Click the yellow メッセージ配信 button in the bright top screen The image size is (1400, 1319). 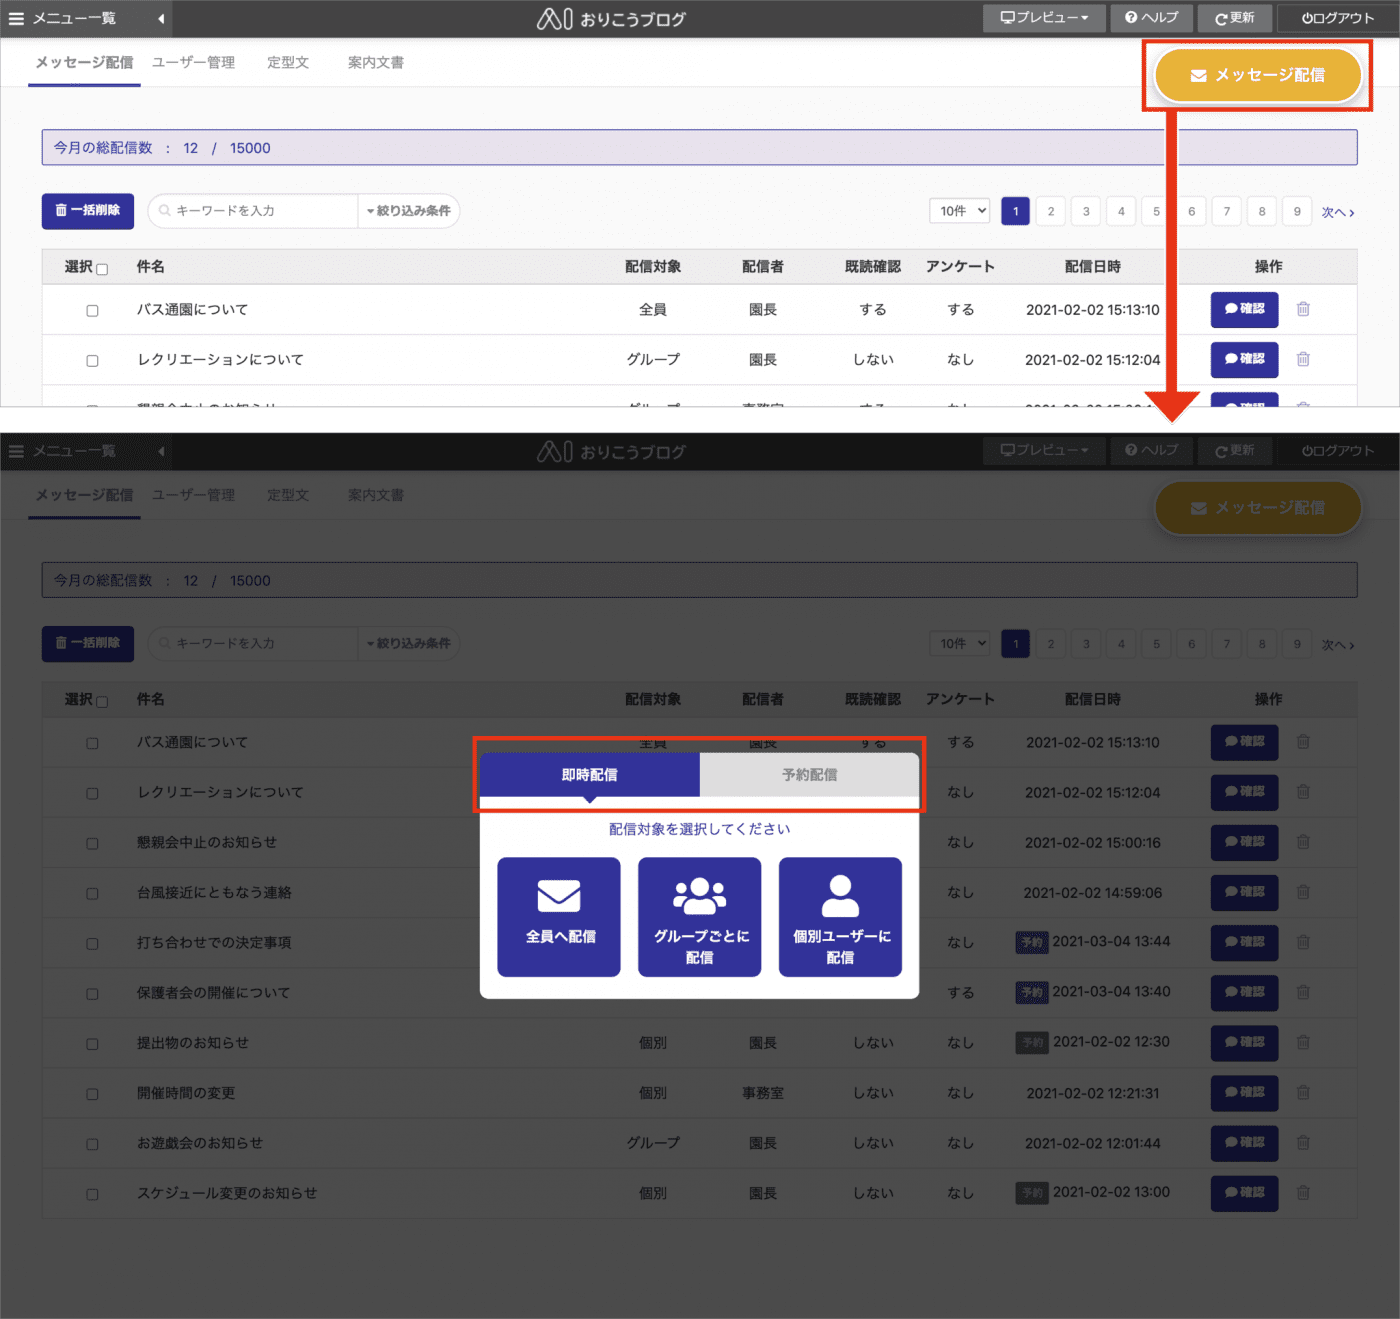[1258, 75]
